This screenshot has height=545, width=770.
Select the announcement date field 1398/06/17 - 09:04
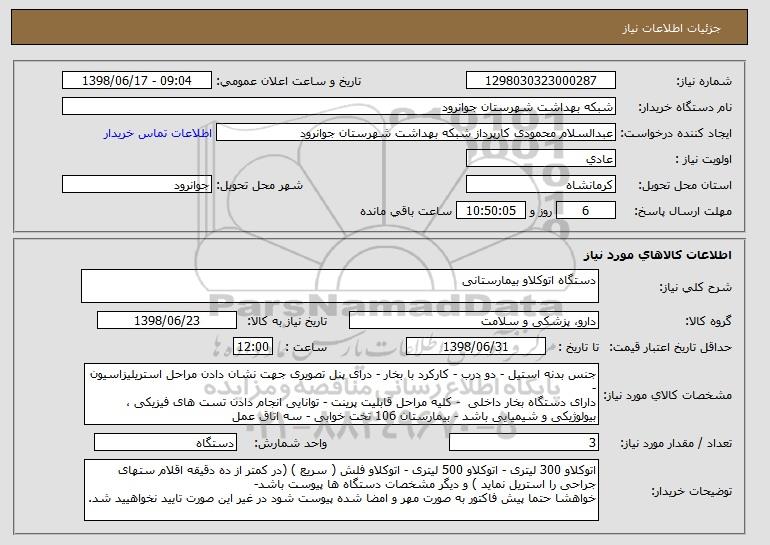point(137,81)
